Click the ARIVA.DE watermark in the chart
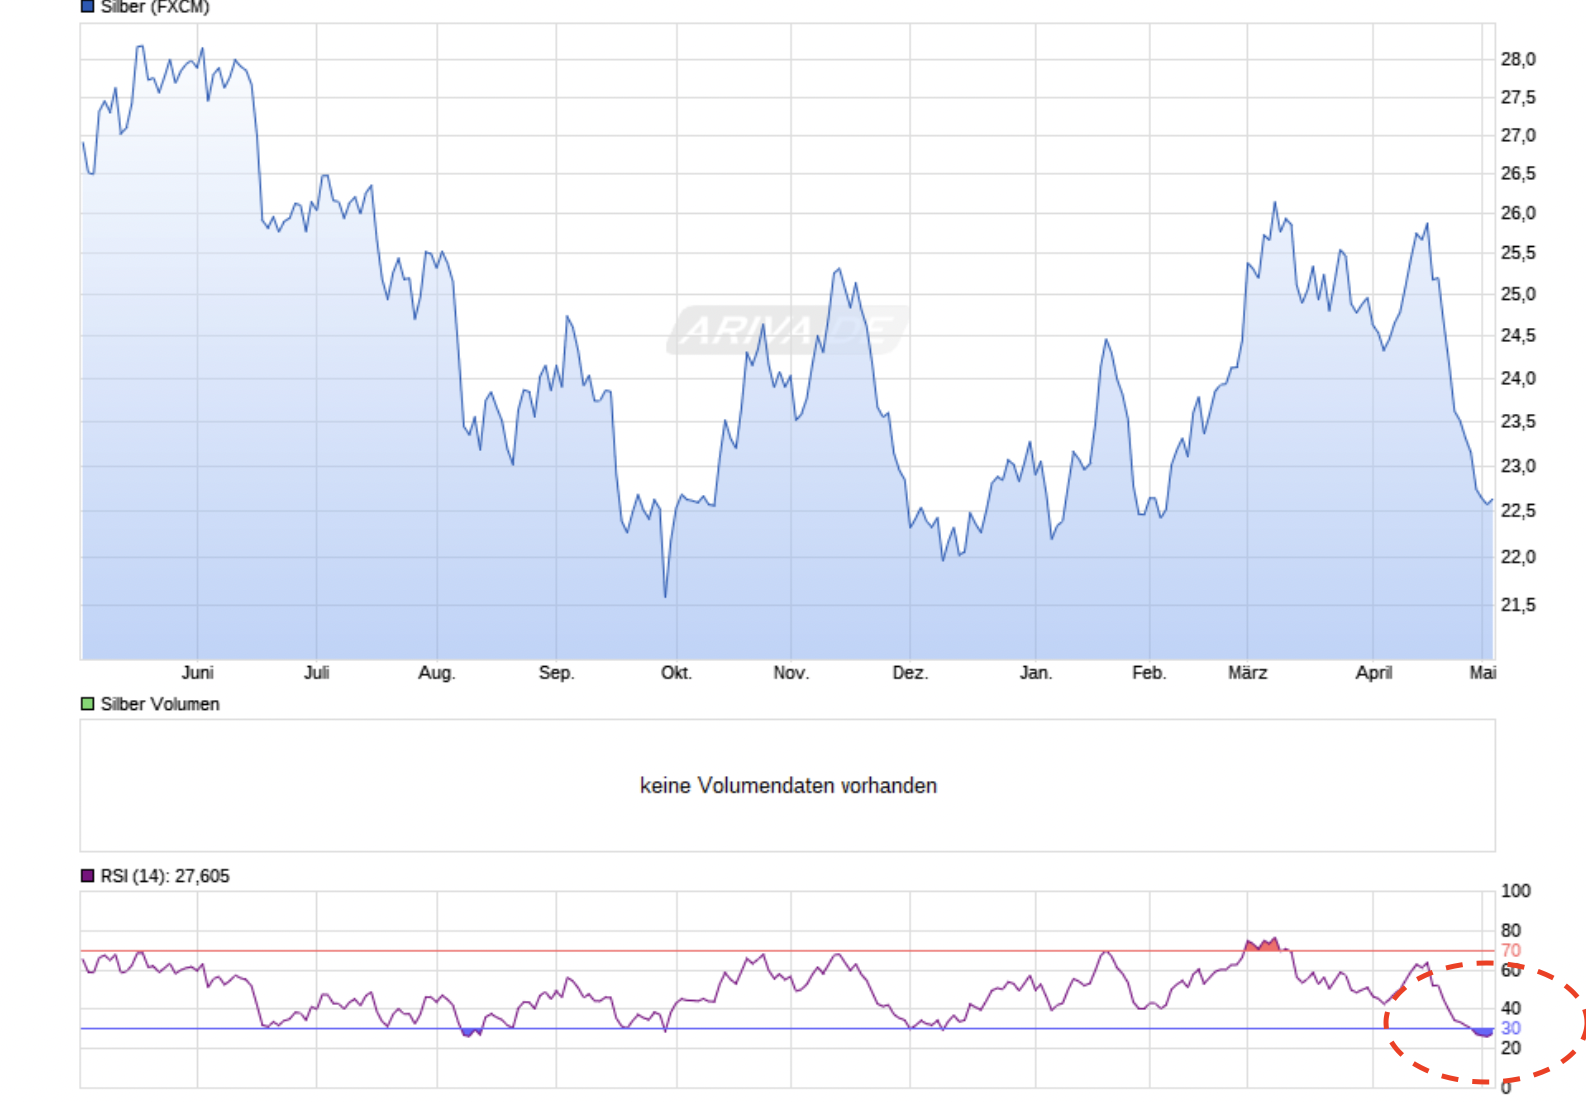The height and width of the screenshot is (1102, 1586). (x=787, y=329)
